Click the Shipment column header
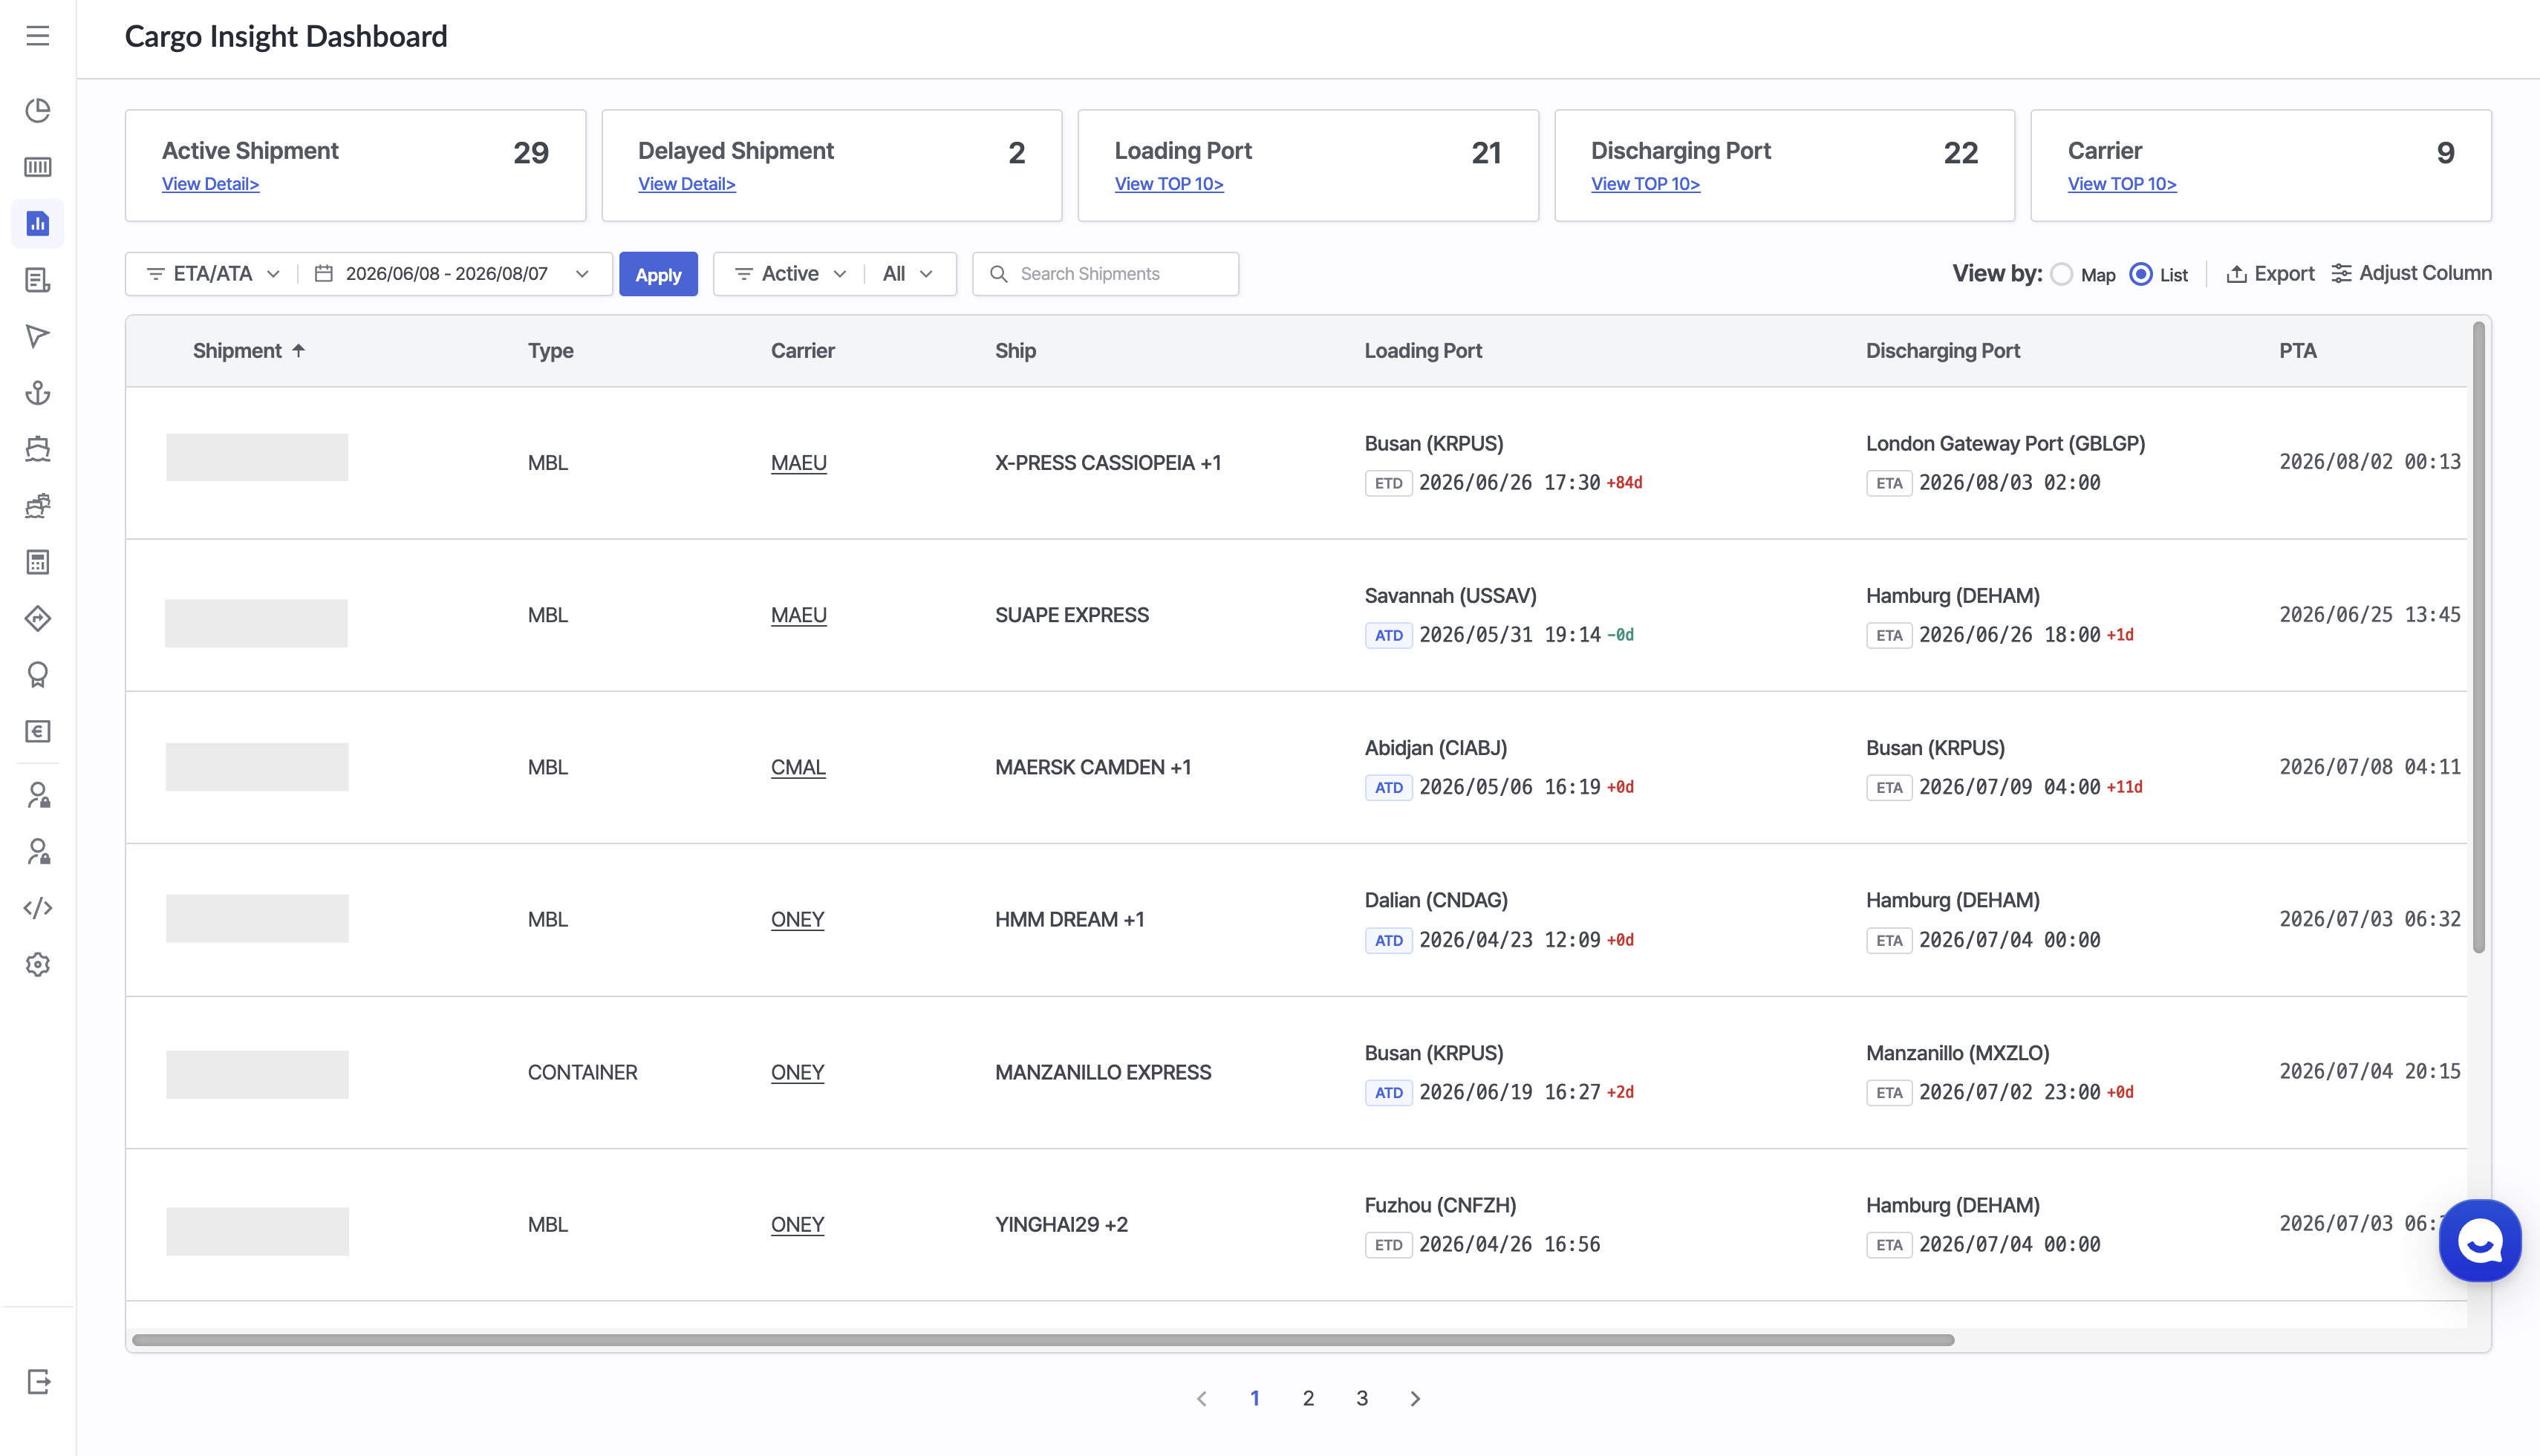The width and height of the screenshot is (2540, 1456). coord(237,351)
